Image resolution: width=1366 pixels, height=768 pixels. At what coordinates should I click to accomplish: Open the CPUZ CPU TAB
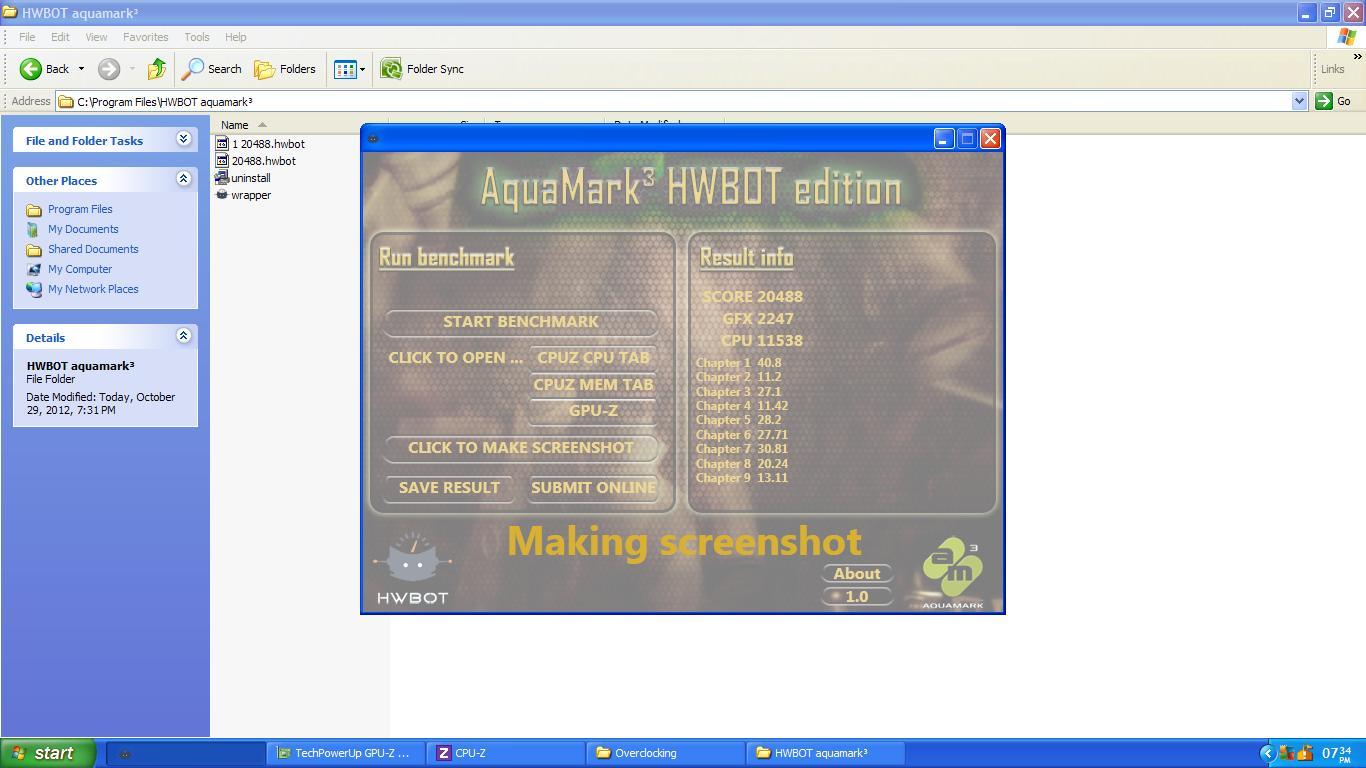pos(593,358)
